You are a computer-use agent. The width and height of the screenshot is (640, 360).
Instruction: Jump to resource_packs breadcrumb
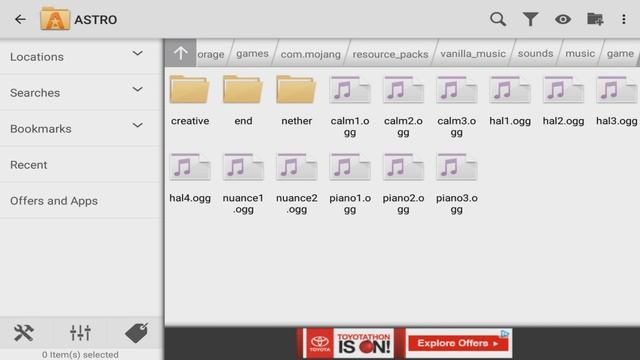click(x=390, y=53)
